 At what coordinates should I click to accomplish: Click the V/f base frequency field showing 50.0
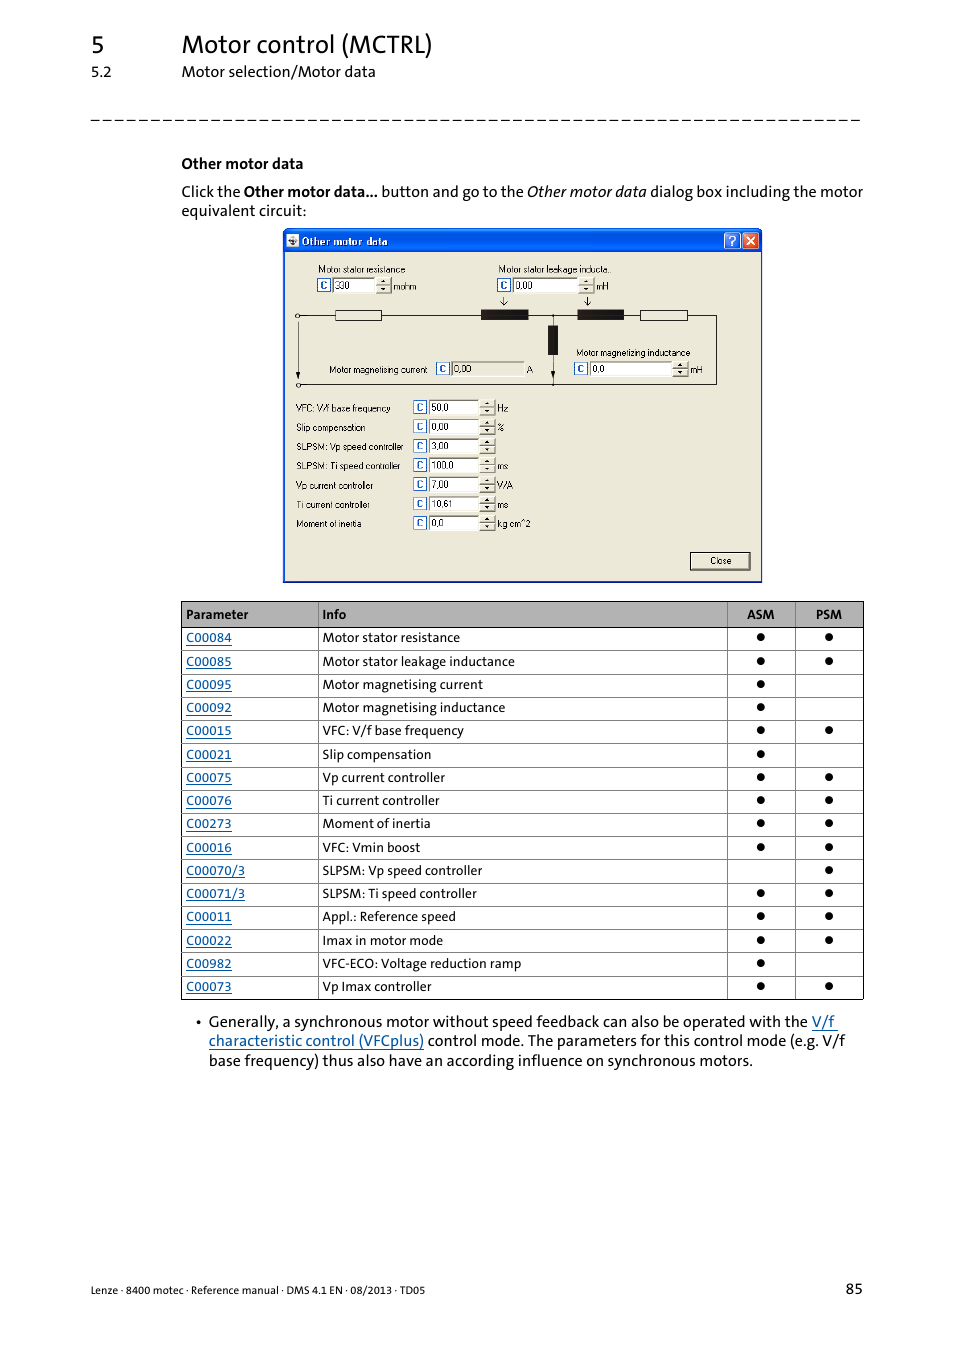click(455, 408)
